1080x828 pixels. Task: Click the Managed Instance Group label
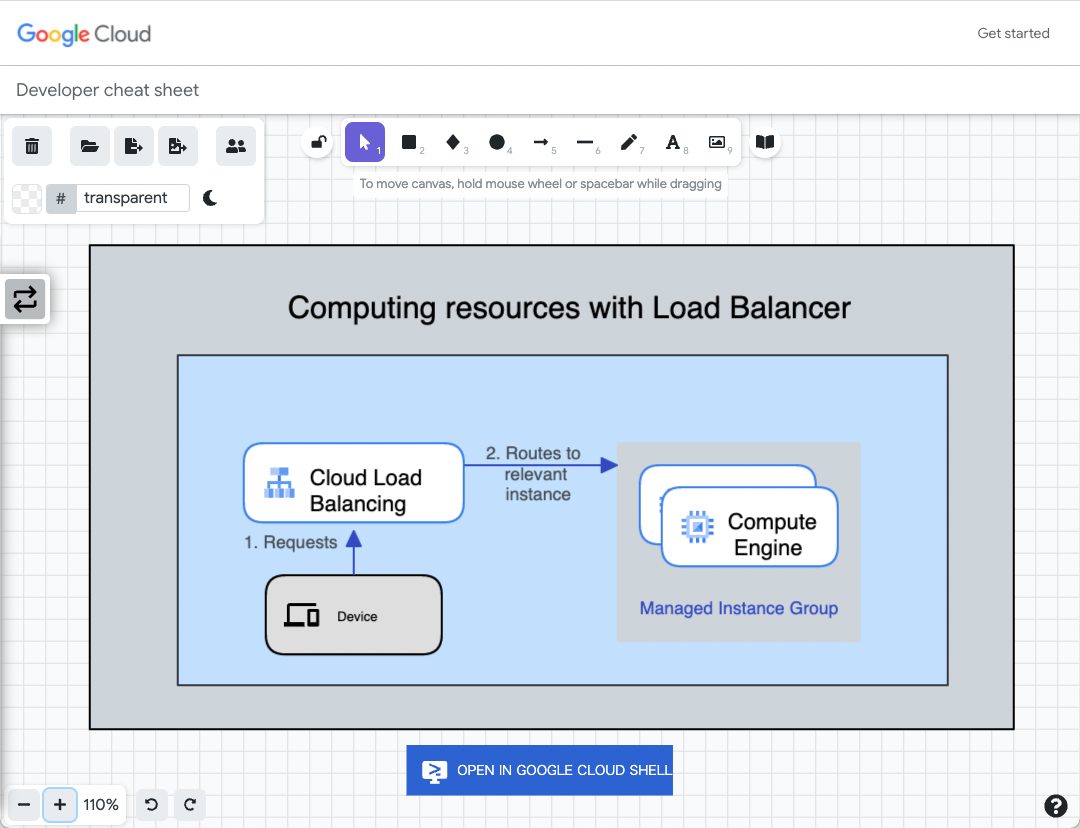[x=738, y=608]
